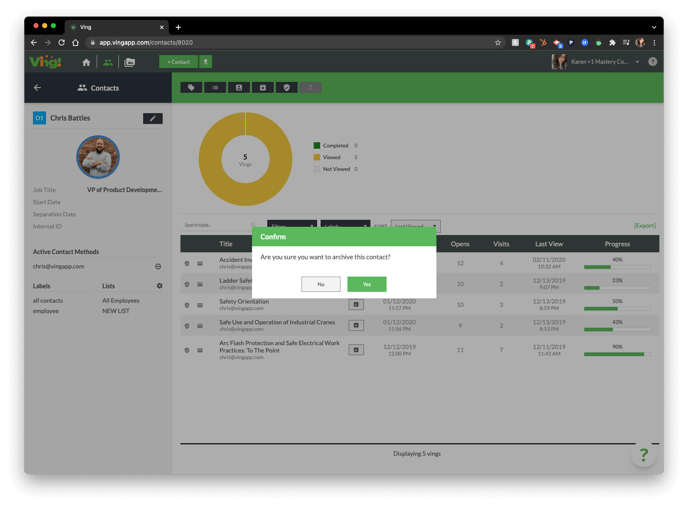
Task: Open the media library folder icon
Action: pyautogui.click(x=129, y=62)
